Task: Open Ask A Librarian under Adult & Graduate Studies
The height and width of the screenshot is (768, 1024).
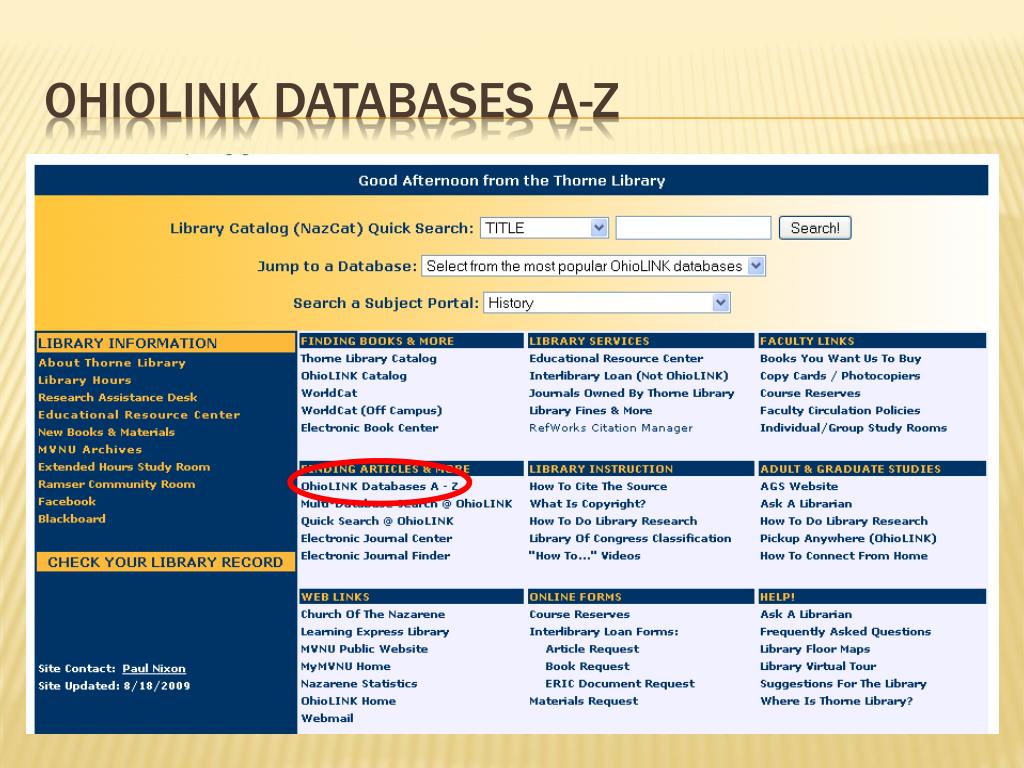Action: click(x=806, y=504)
